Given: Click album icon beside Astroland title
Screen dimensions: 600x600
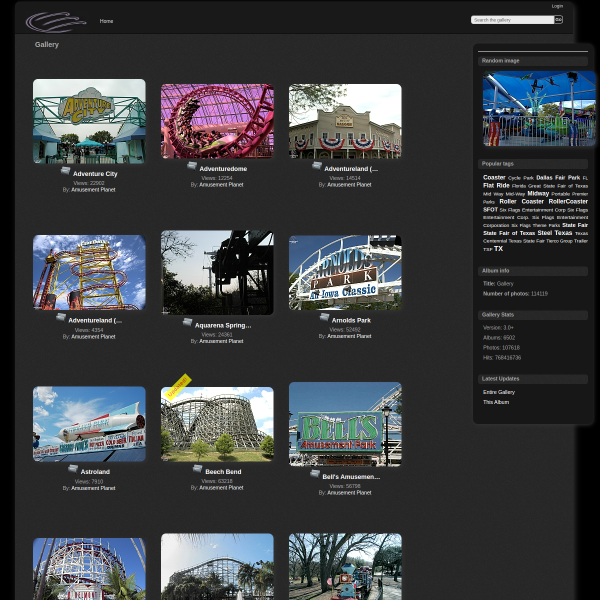Looking at the screenshot, I should tap(73, 469).
